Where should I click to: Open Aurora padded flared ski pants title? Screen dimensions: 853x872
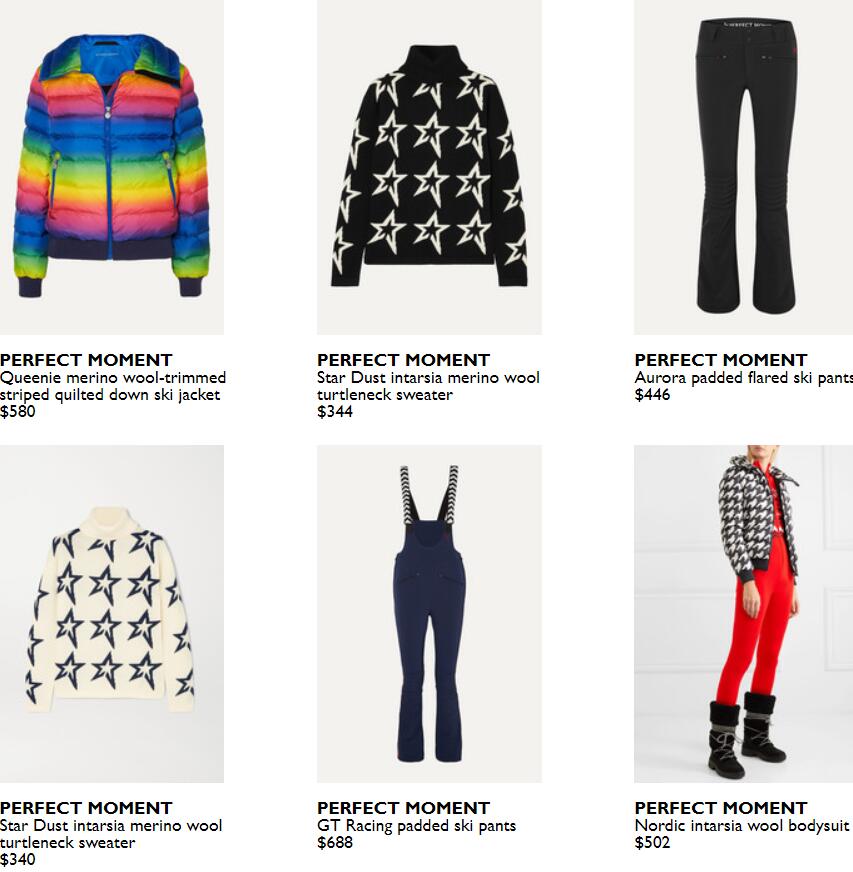[743, 378]
